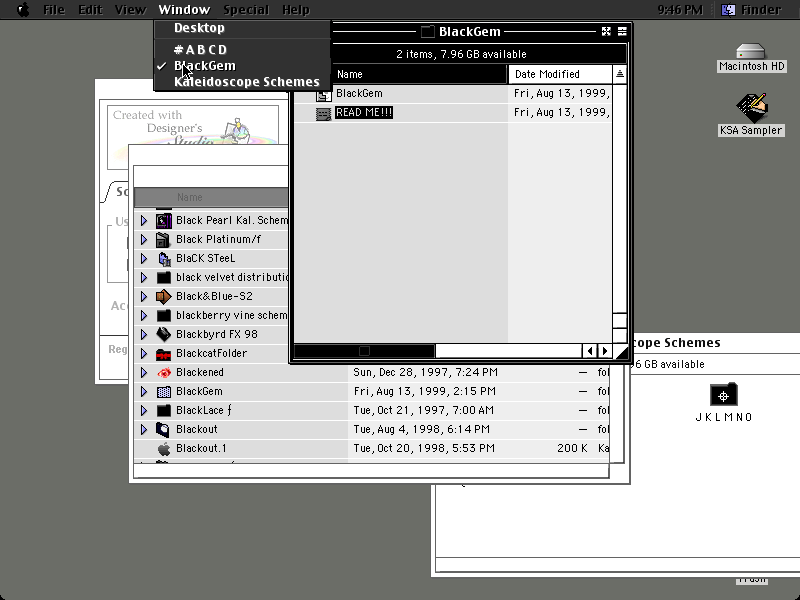Image resolution: width=800 pixels, height=600 pixels.
Task: Click the zoom box on the BlackGem title bar
Action: pos(606,32)
